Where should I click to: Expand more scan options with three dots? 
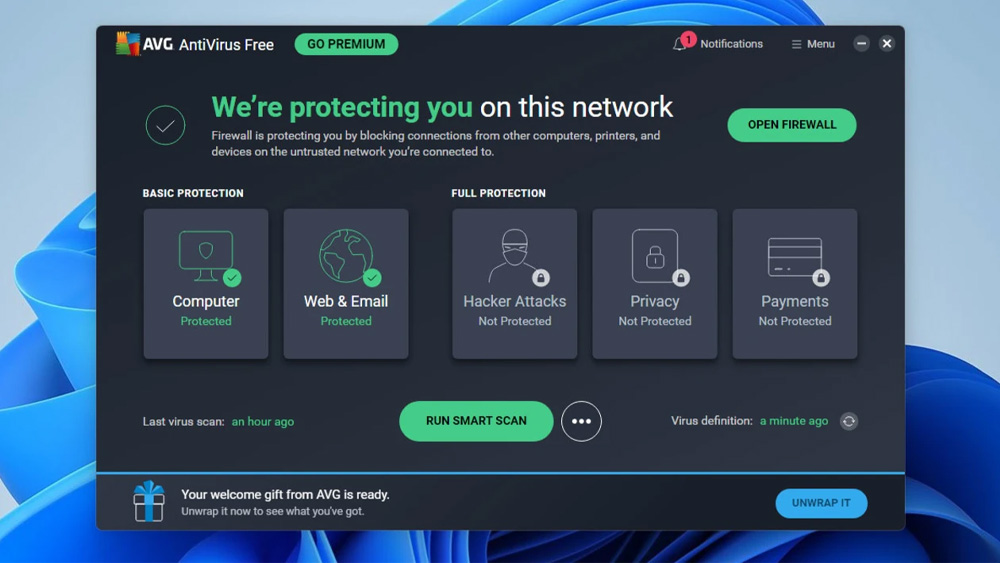(x=581, y=421)
